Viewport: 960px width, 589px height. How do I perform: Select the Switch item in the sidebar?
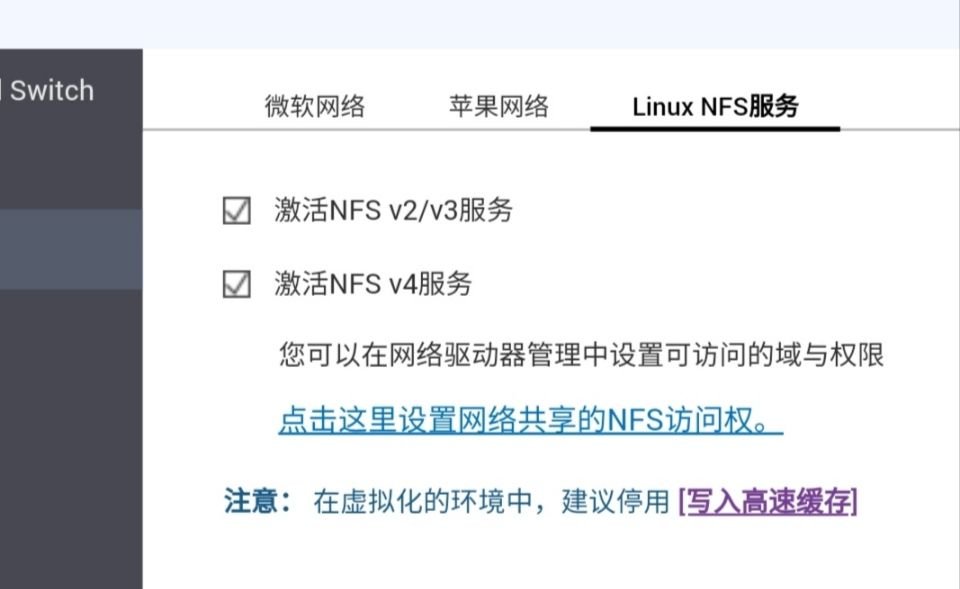(x=50, y=91)
